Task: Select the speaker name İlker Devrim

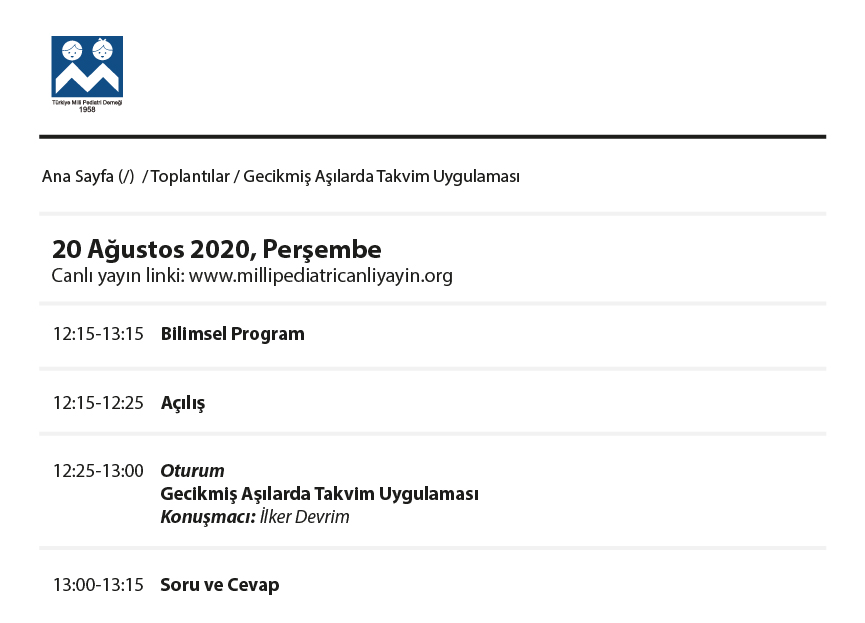Action: [305, 517]
